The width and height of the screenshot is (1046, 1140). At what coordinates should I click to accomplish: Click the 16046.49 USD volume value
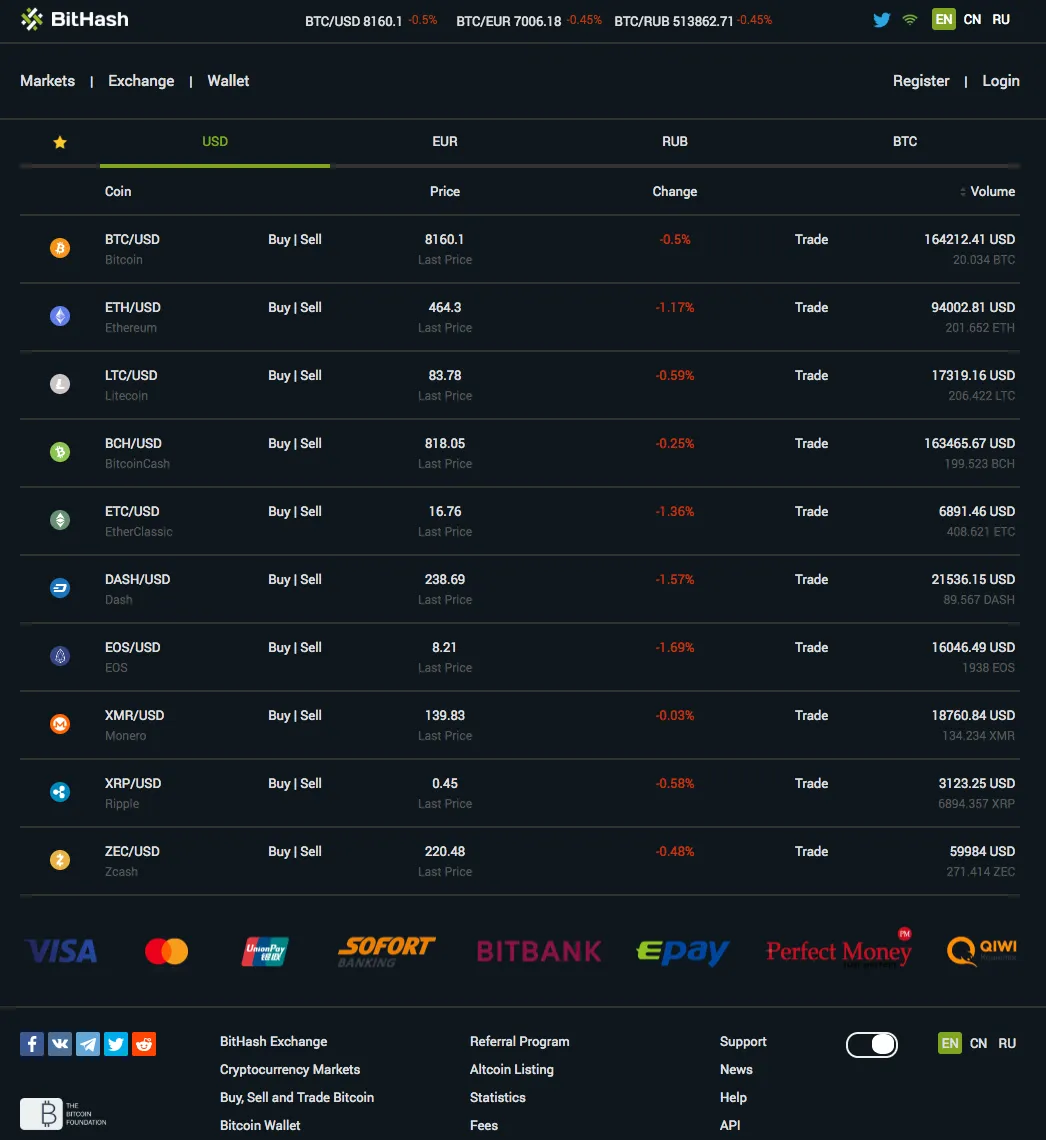coord(973,647)
